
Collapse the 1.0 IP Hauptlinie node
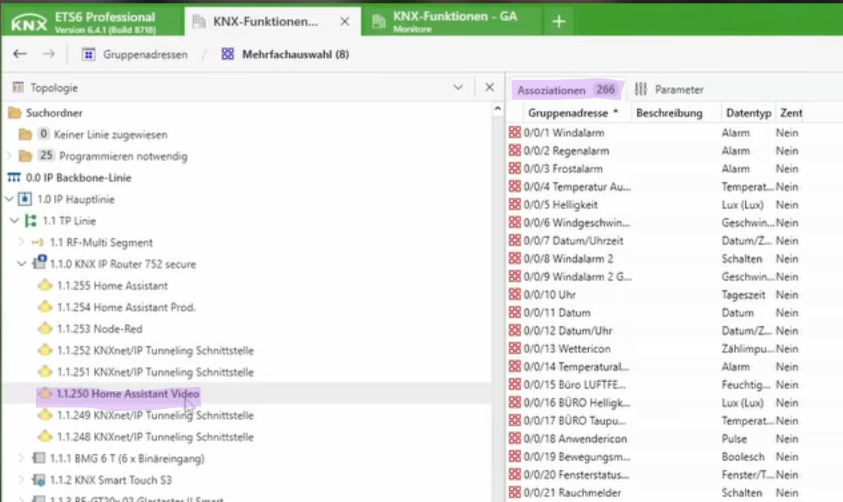[9, 199]
